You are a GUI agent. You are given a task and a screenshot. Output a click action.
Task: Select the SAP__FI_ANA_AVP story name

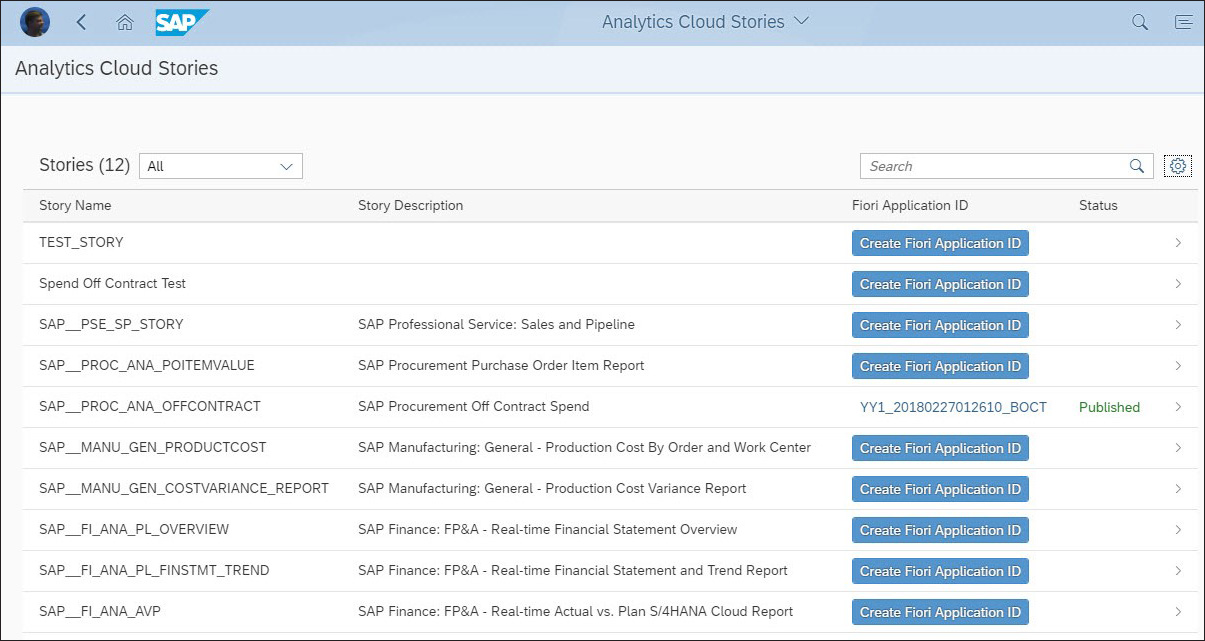coord(100,611)
